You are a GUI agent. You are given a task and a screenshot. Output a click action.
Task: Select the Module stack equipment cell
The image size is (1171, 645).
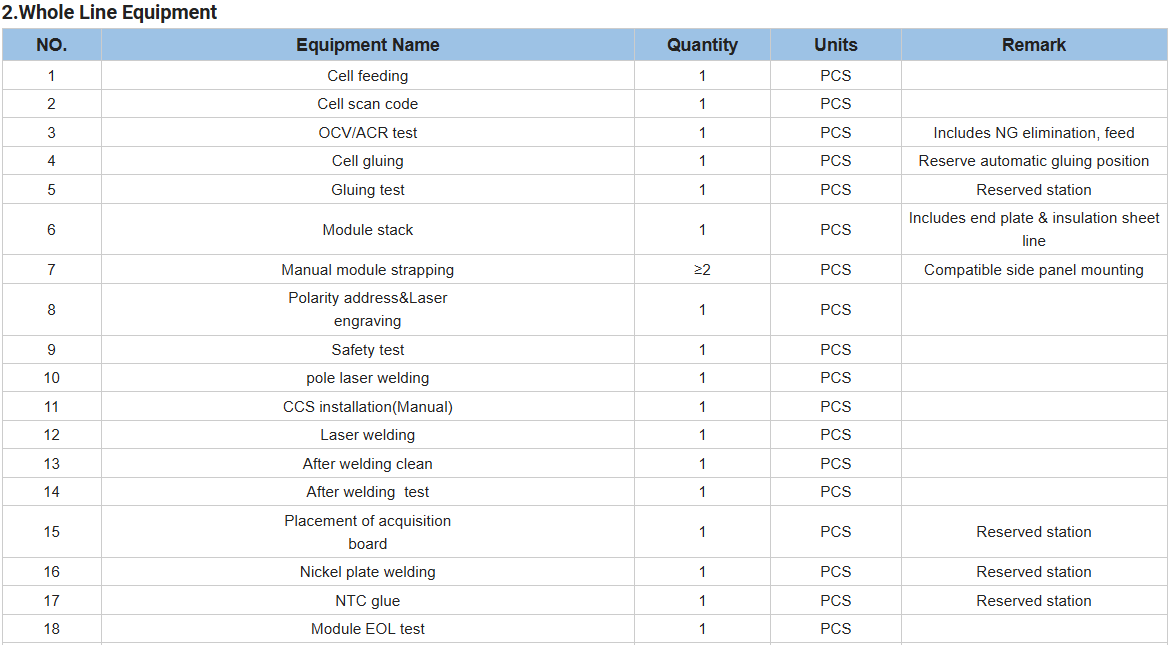pyautogui.click(x=367, y=230)
